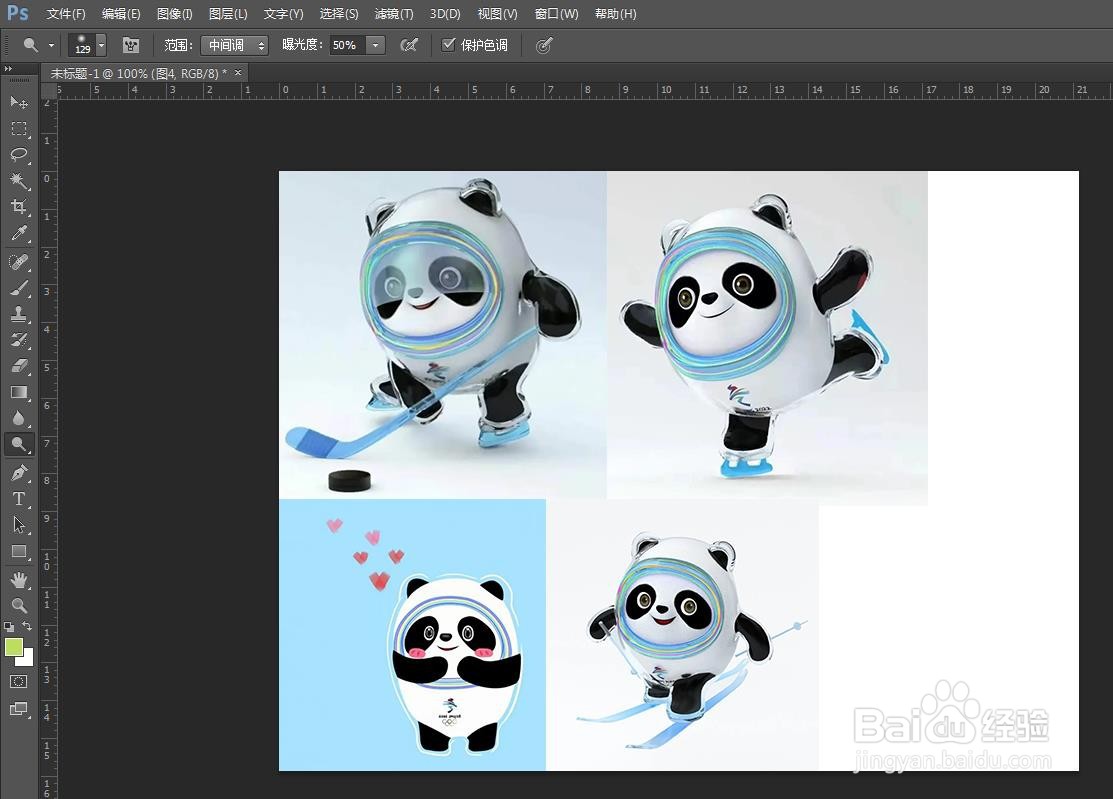Viewport: 1113px width, 799px height.
Task: Click the green foreground color swatch
Action: click(13, 646)
